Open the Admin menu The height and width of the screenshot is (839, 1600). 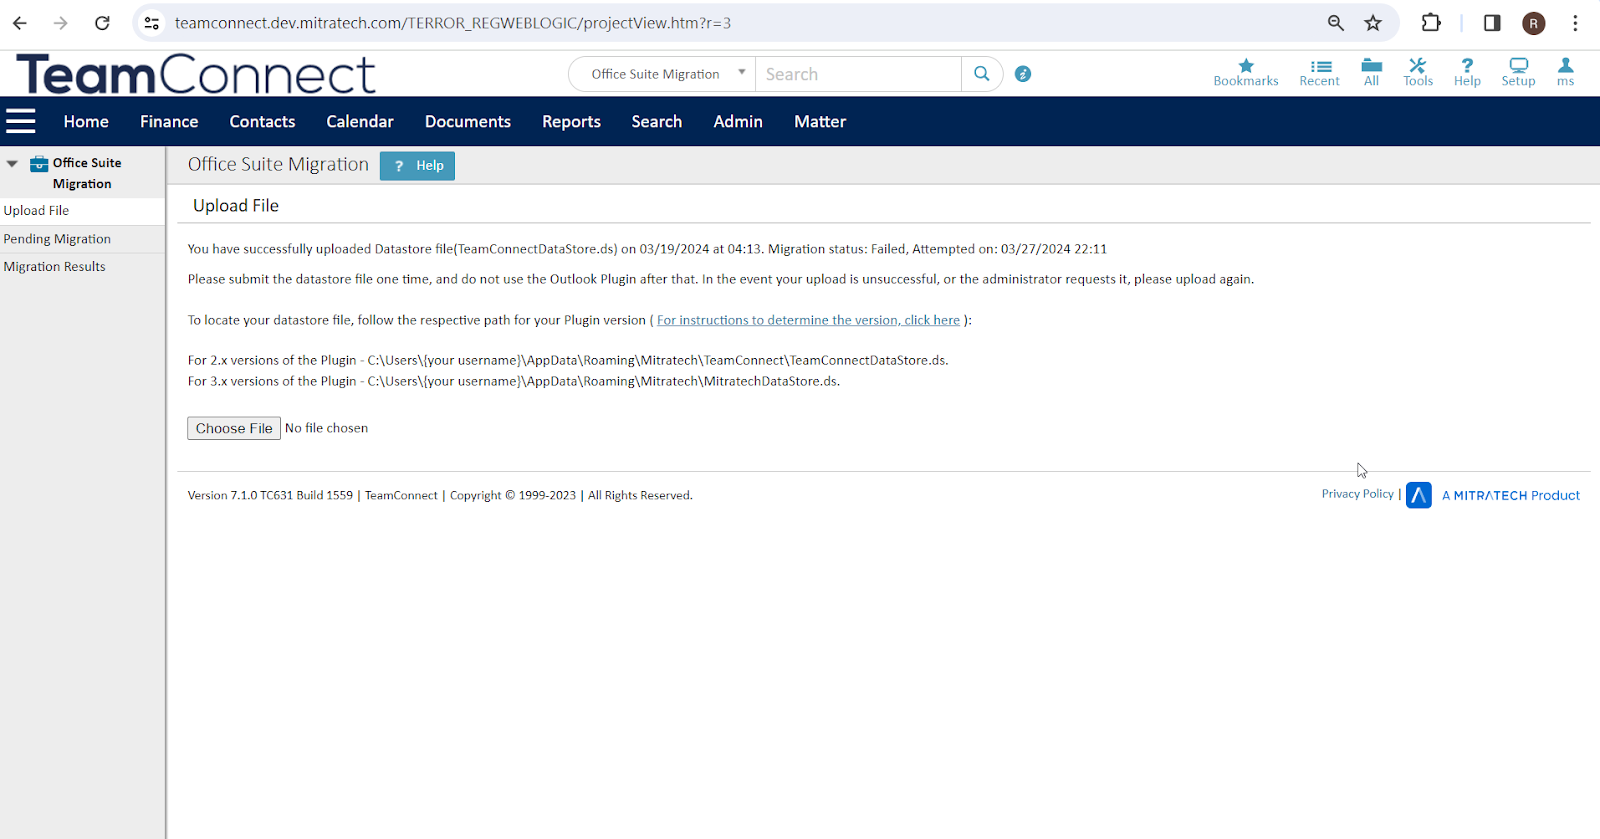point(738,121)
